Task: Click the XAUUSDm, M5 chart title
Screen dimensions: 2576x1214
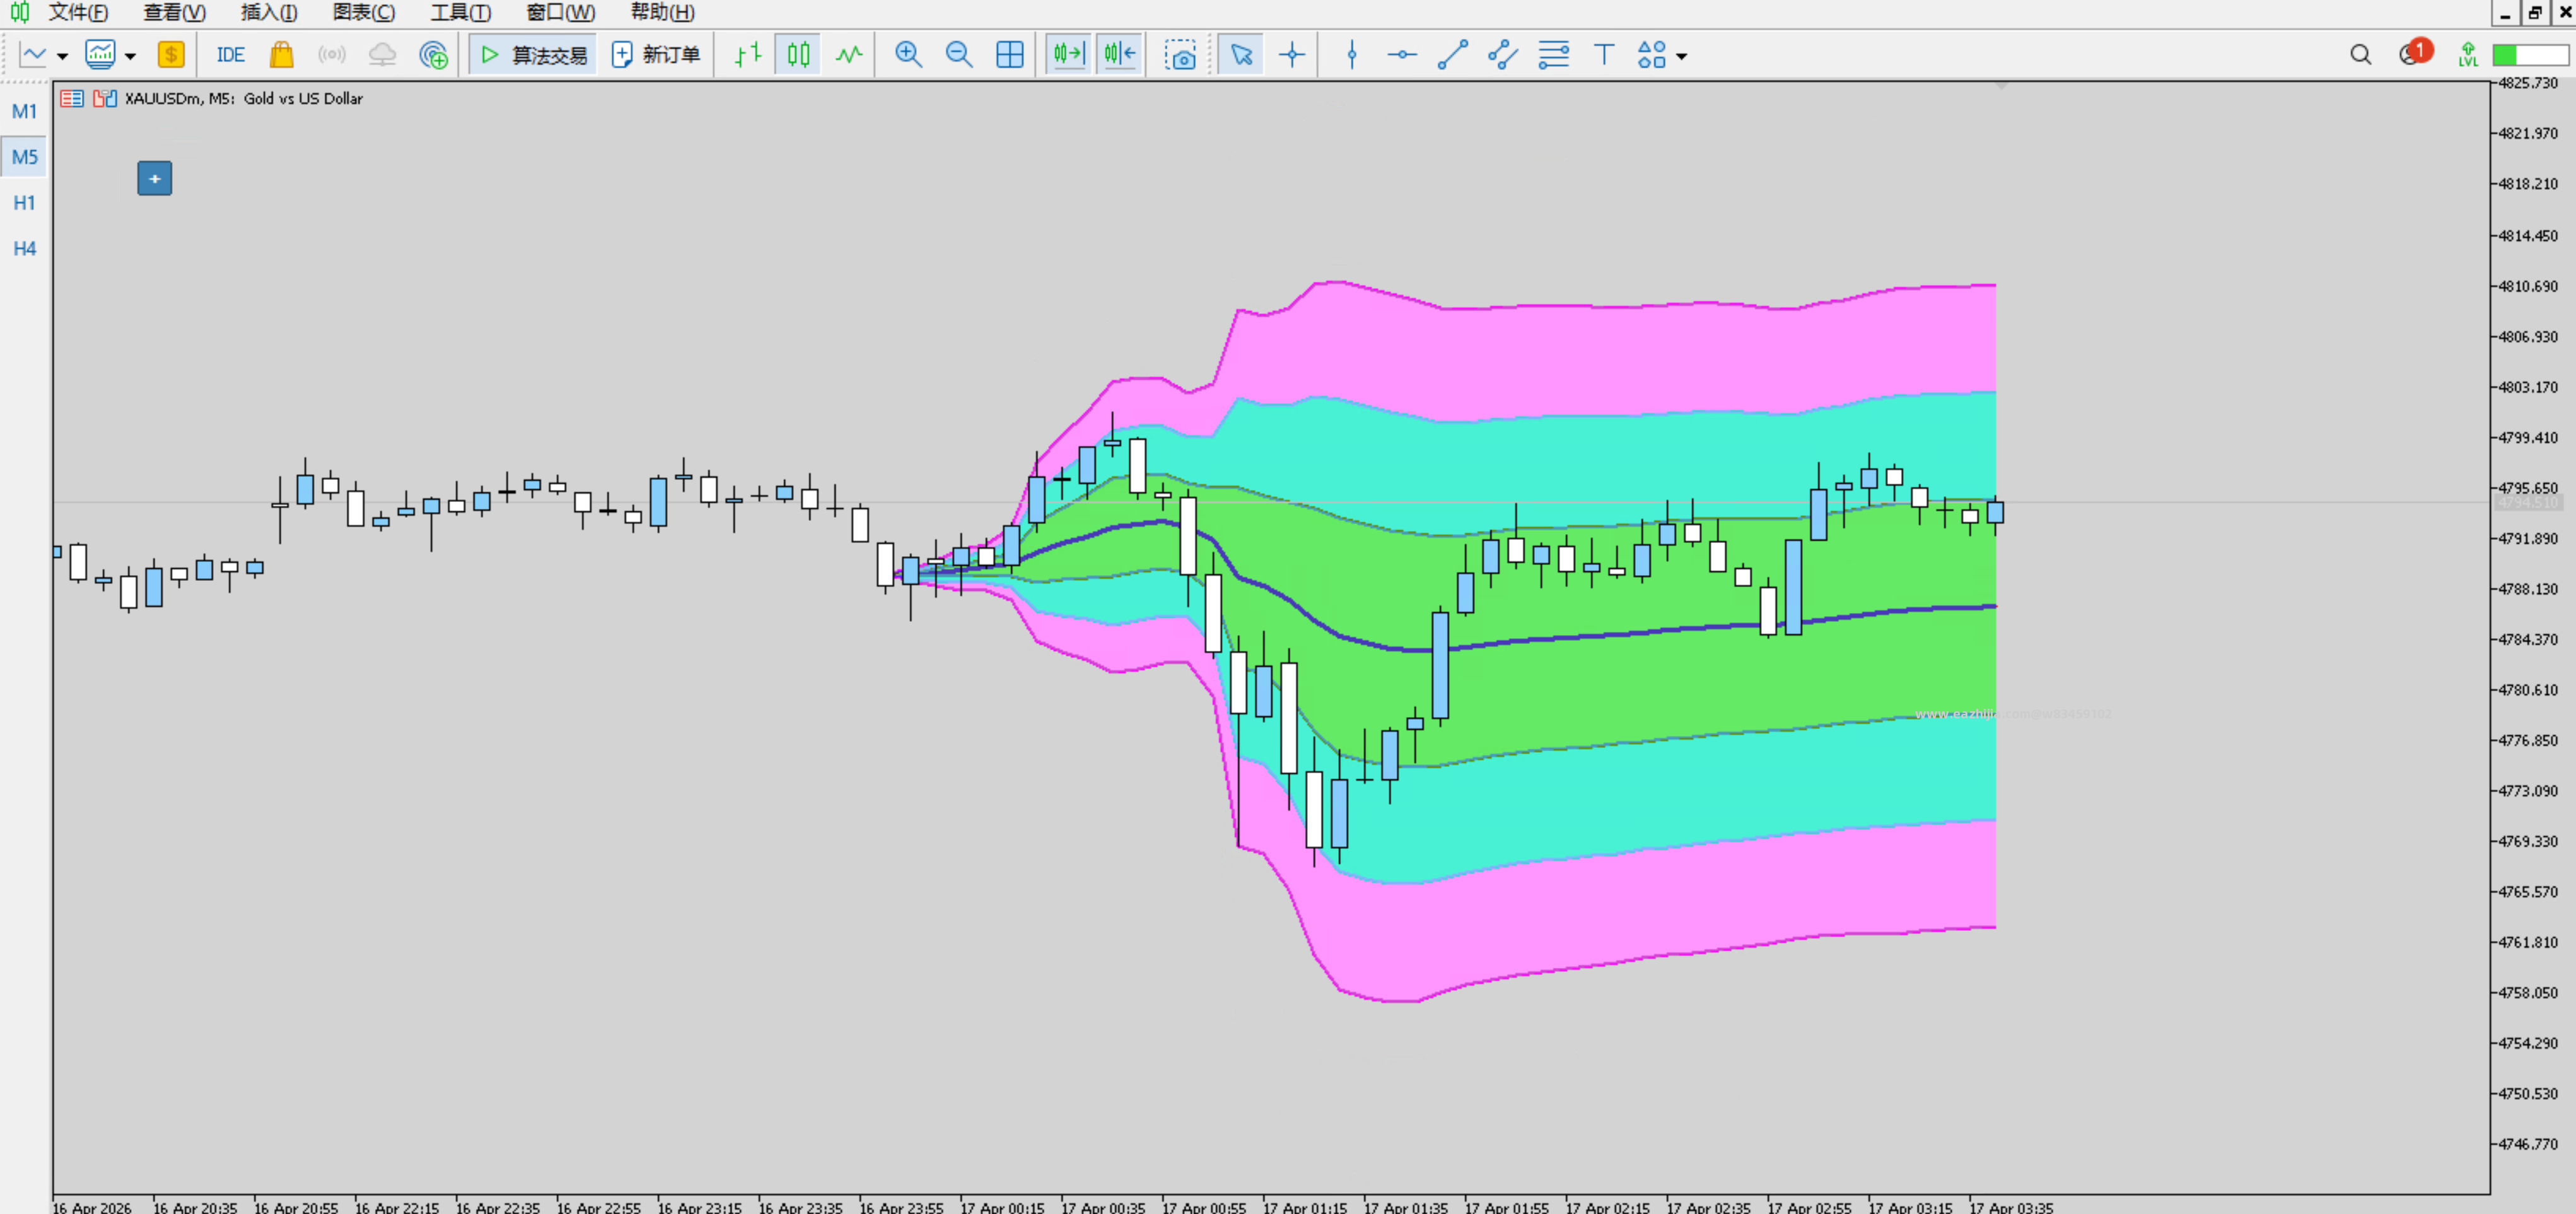Action: 244,98
